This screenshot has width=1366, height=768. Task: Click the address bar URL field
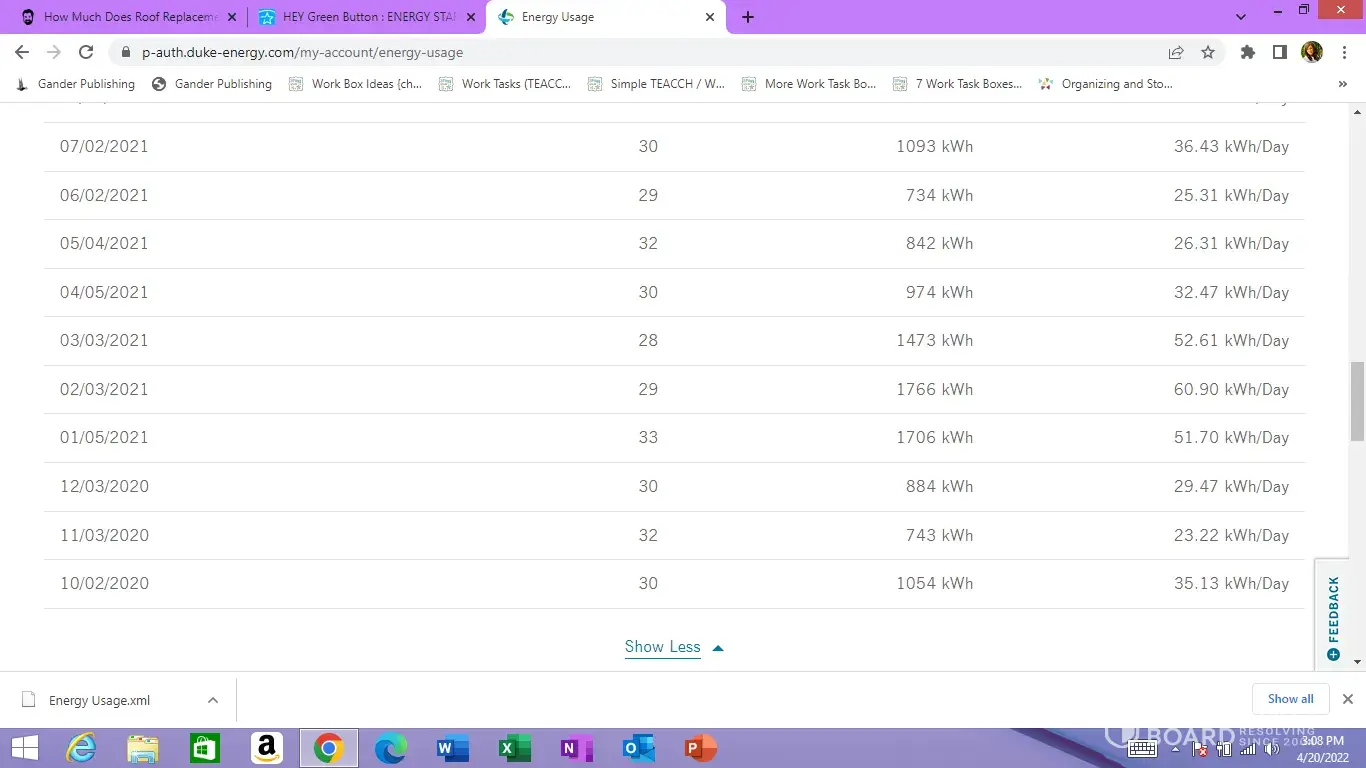click(x=640, y=52)
